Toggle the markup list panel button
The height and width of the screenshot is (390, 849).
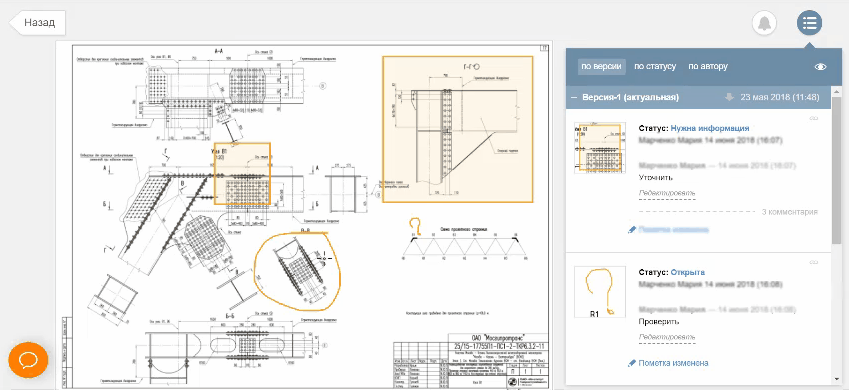(809, 23)
